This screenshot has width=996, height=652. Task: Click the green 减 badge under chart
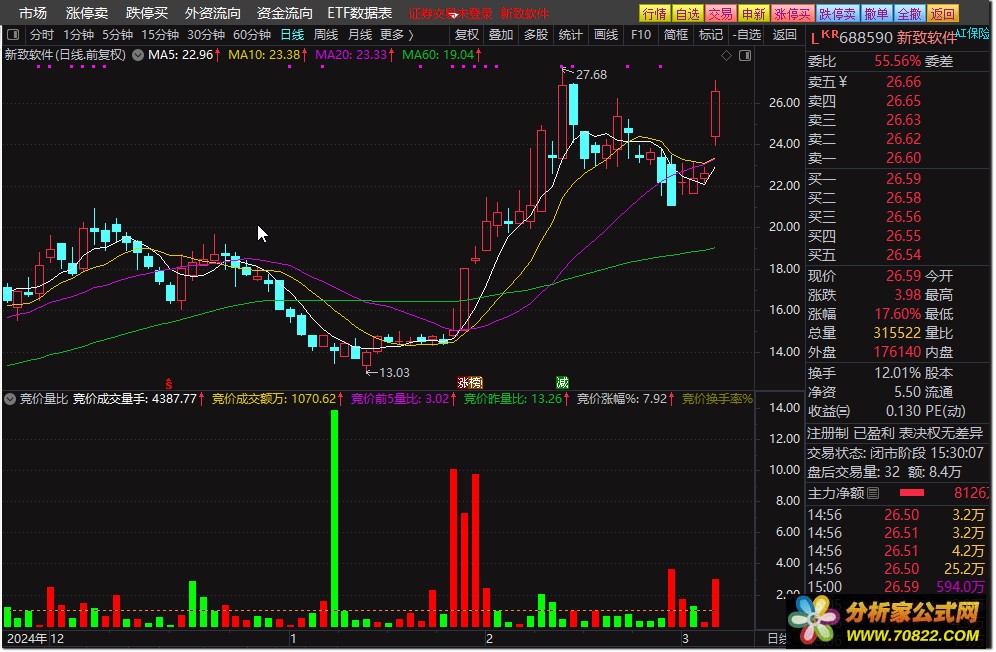pyautogui.click(x=562, y=383)
